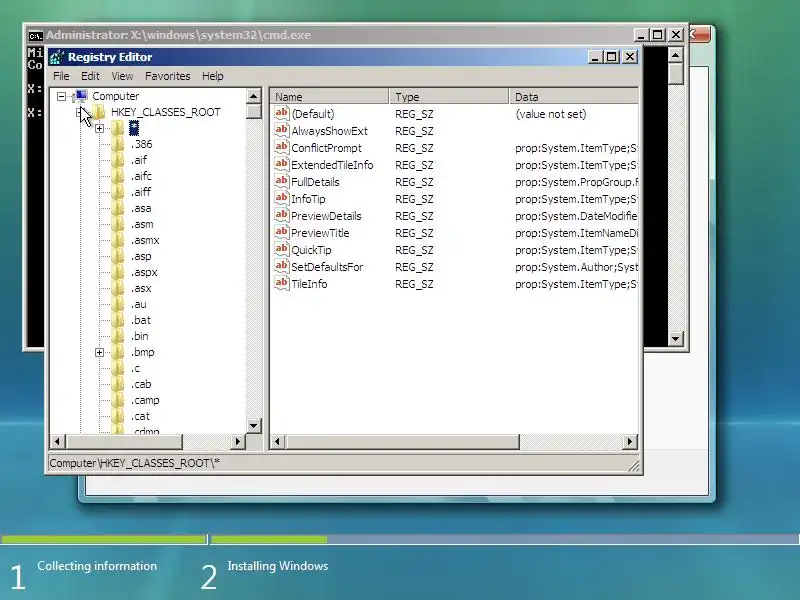
Task: Click the cmd window scroll-down arrow
Action: (x=676, y=338)
